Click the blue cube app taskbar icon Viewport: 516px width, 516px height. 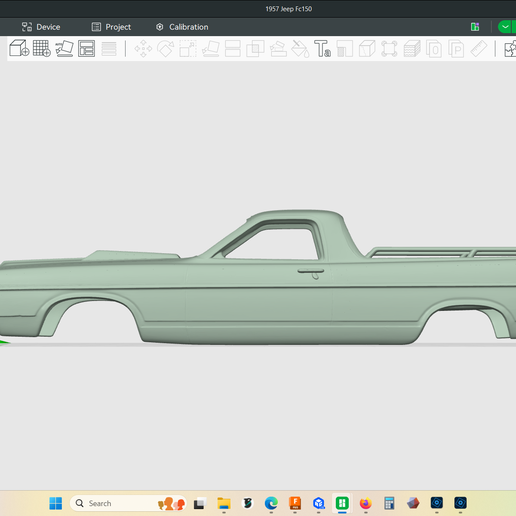(319, 503)
